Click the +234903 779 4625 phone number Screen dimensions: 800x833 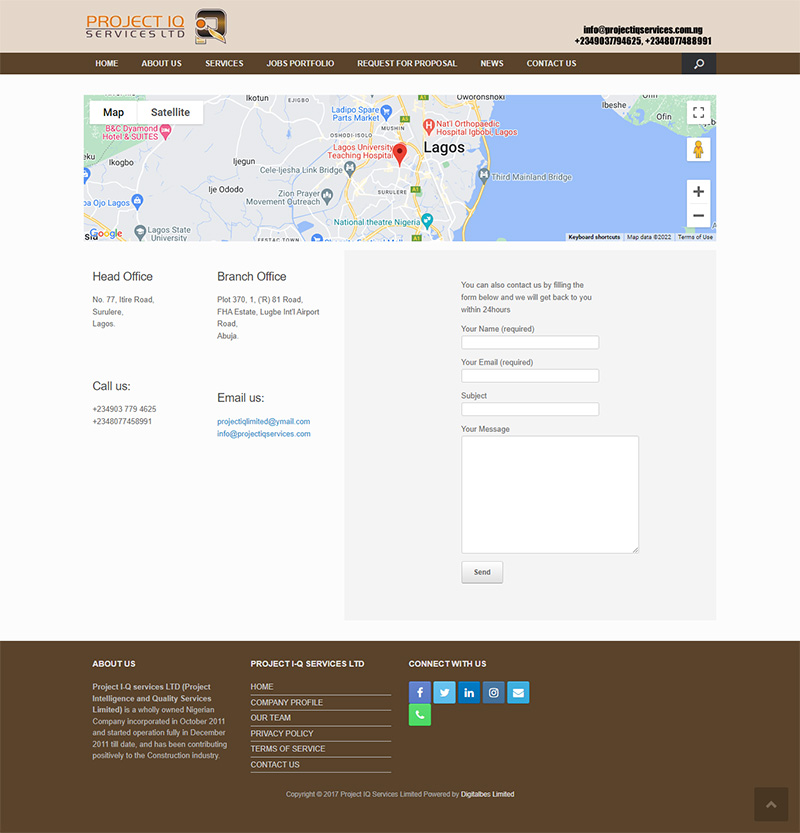(x=124, y=409)
